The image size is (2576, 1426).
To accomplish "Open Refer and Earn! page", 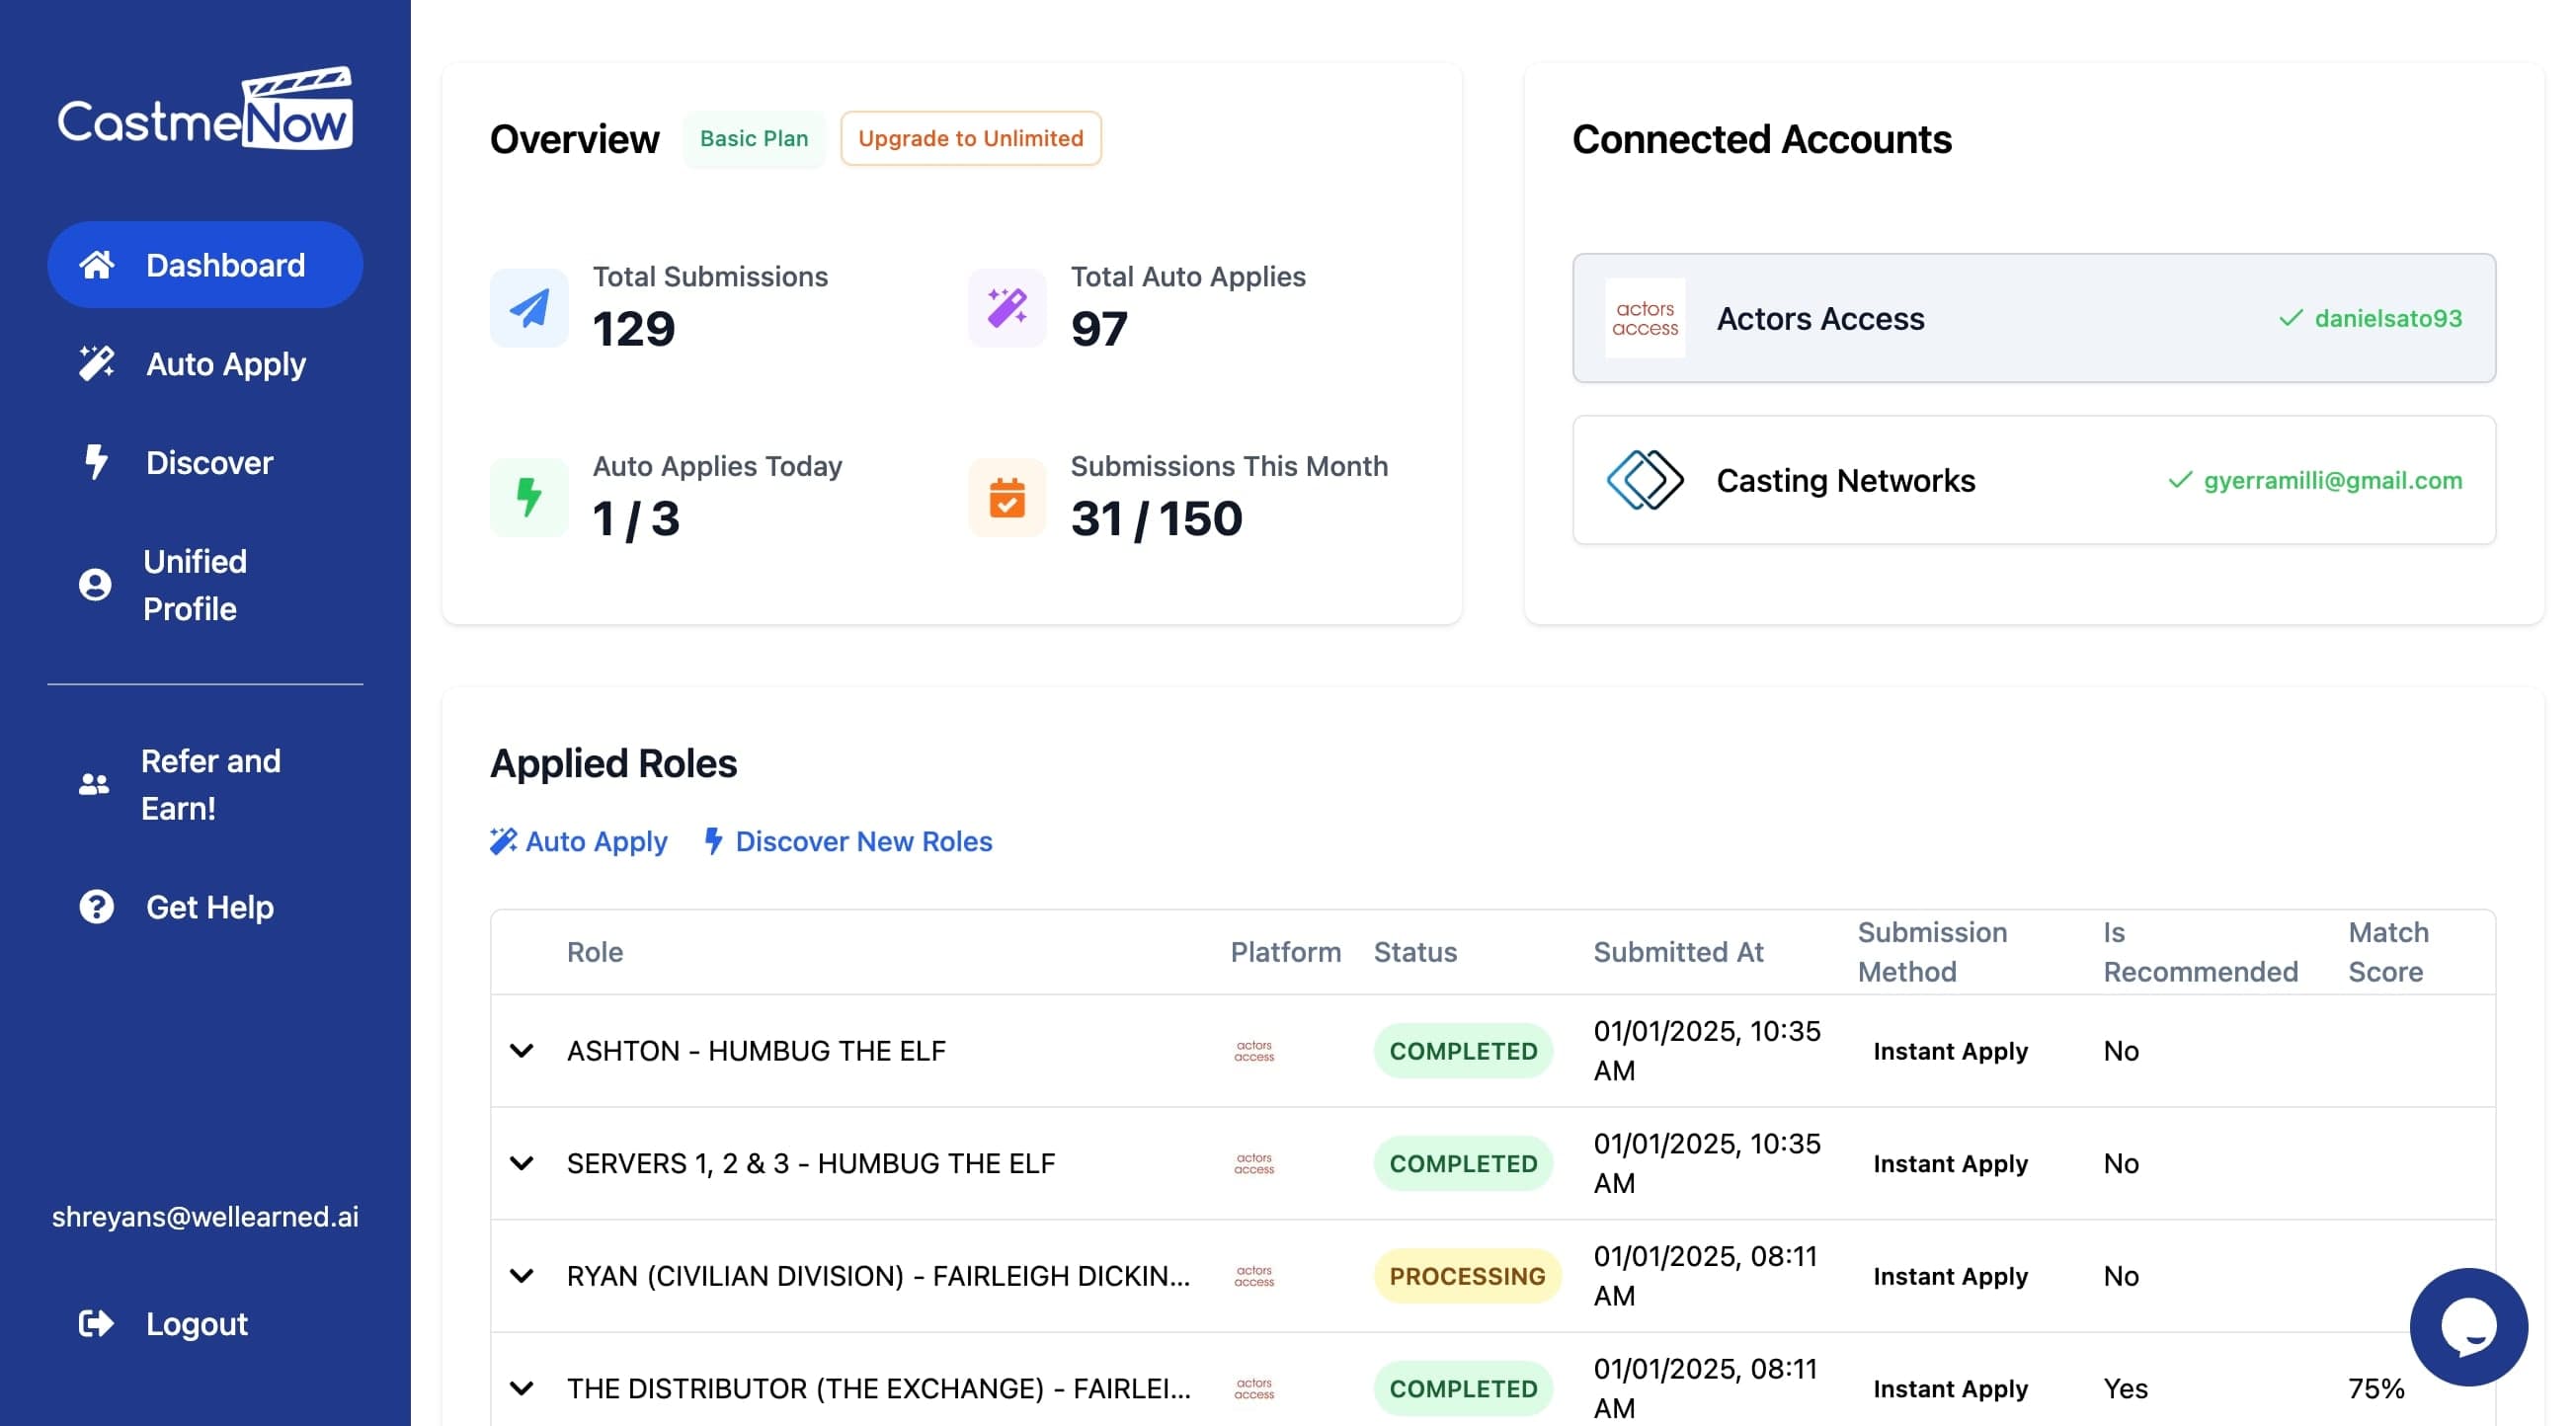I will (x=205, y=784).
